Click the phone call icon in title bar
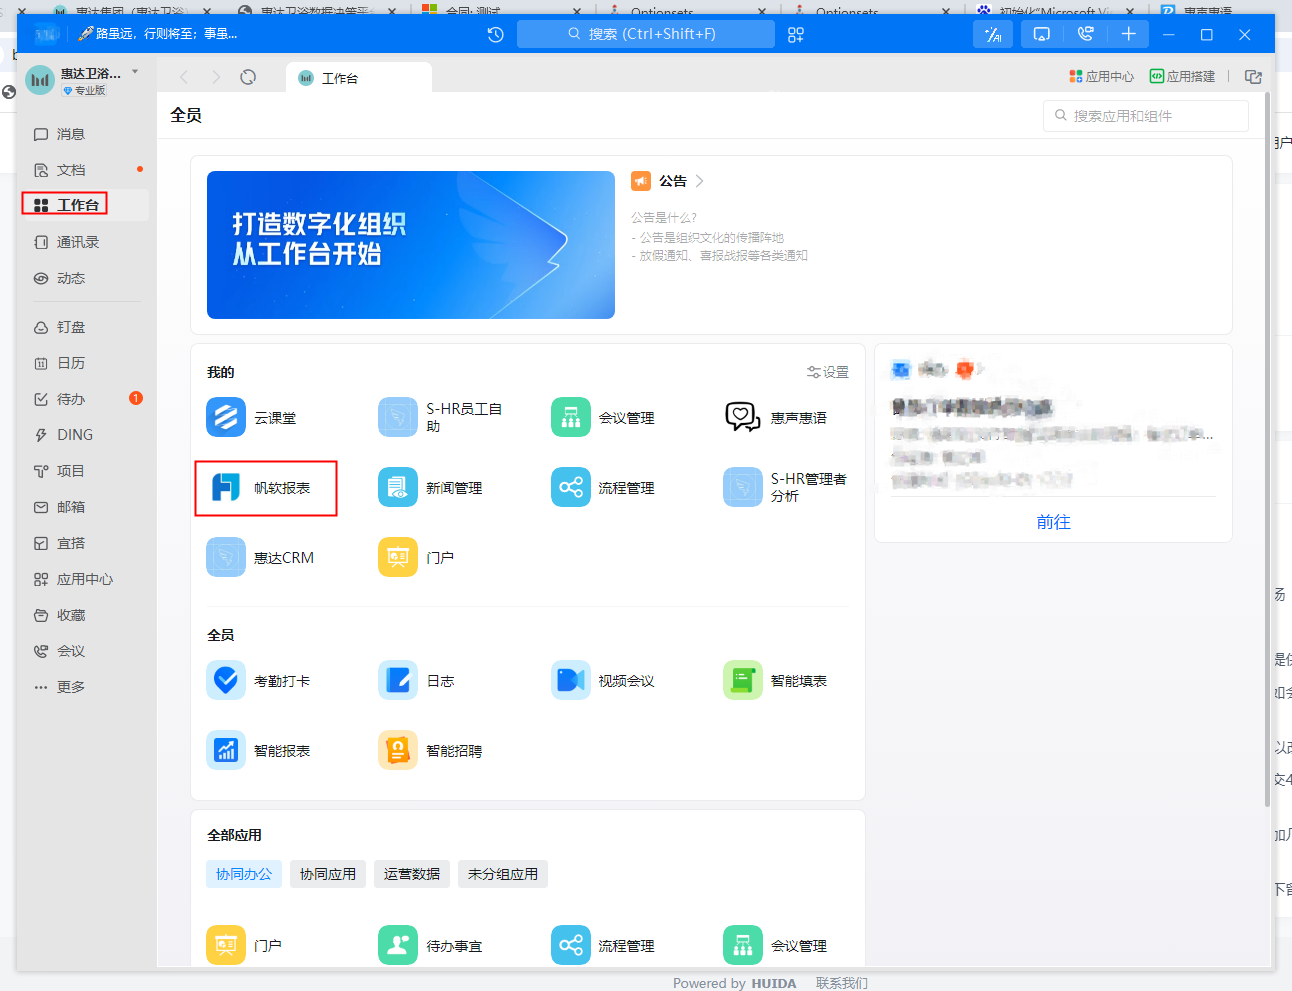The height and width of the screenshot is (991, 1292). [x=1085, y=34]
